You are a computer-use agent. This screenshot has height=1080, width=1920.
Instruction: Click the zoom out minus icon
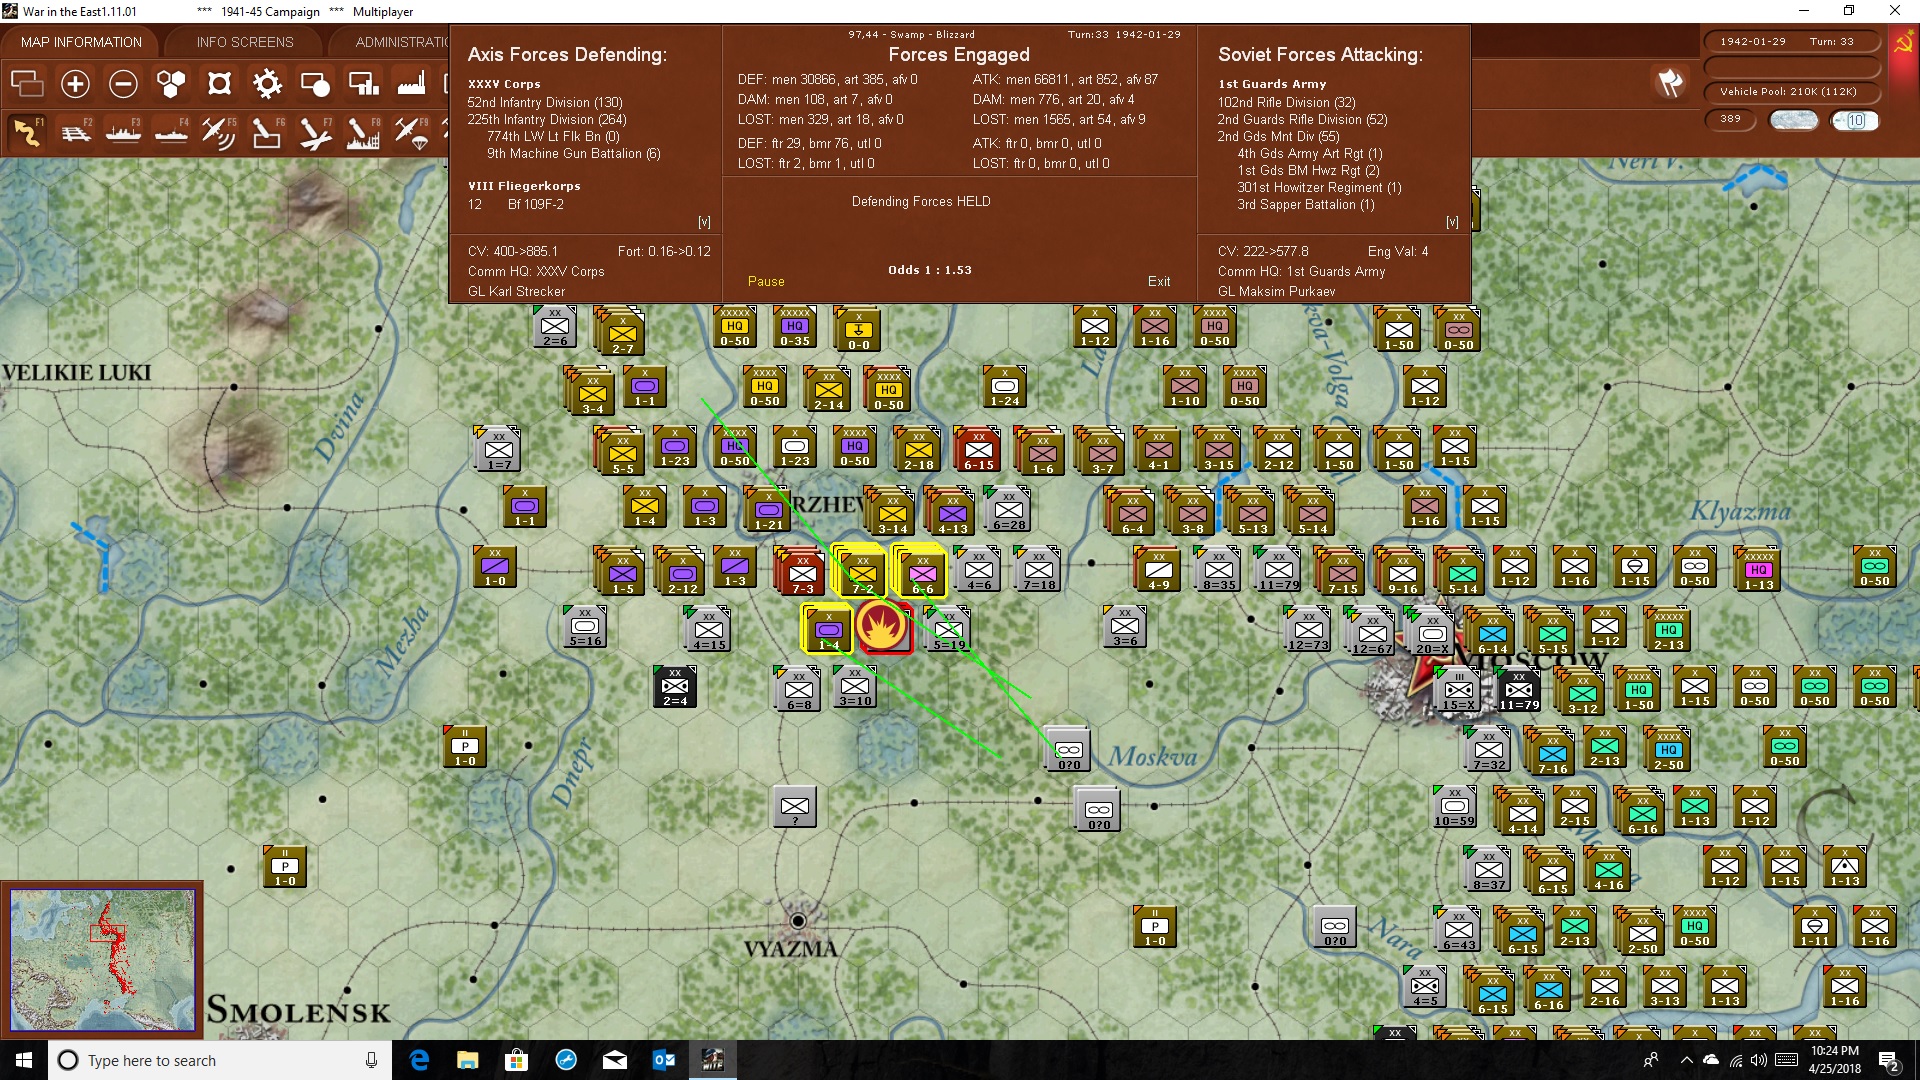[123, 84]
